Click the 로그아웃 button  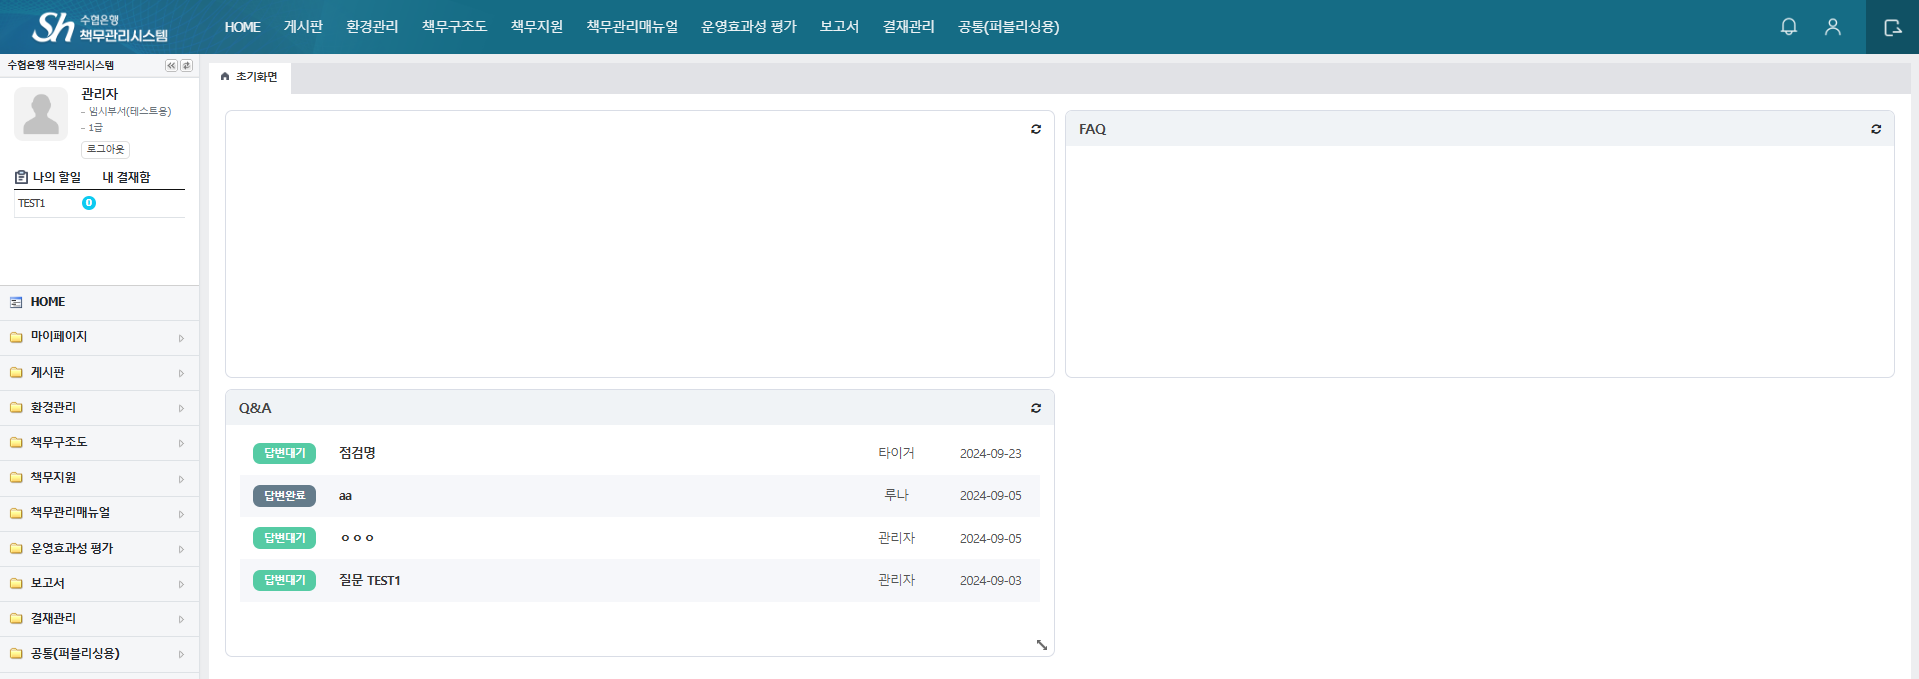click(x=105, y=149)
